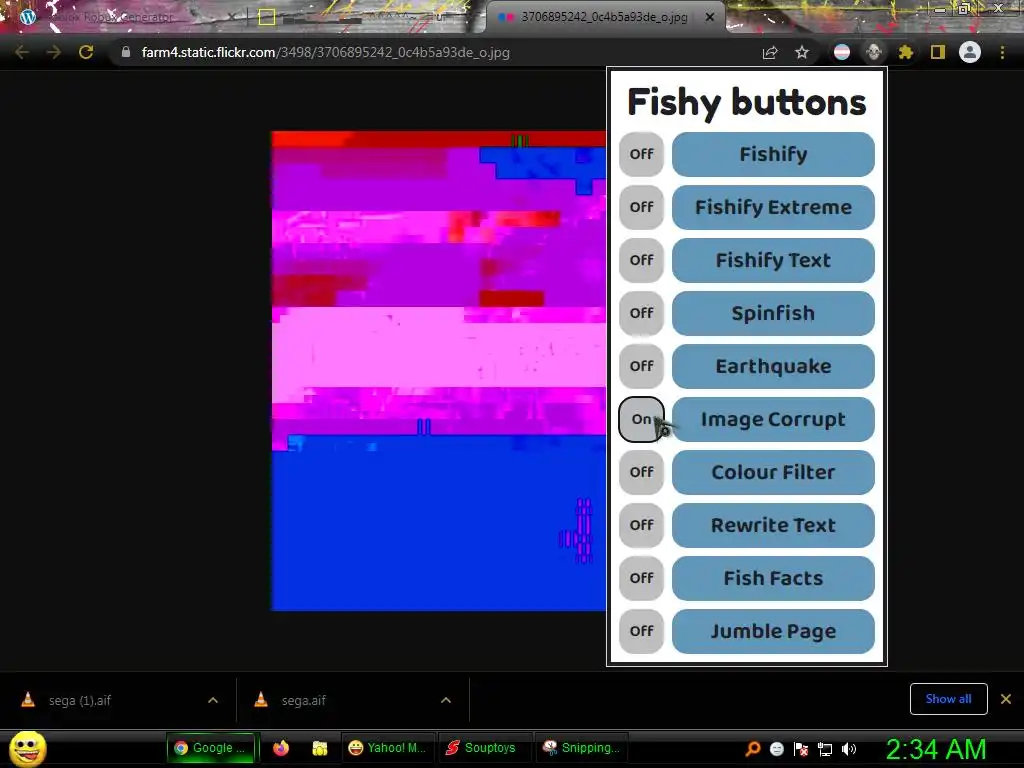Open the yellow folder taskbar icon
Viewport: 1024px width, 768px height.
[319, 748]
